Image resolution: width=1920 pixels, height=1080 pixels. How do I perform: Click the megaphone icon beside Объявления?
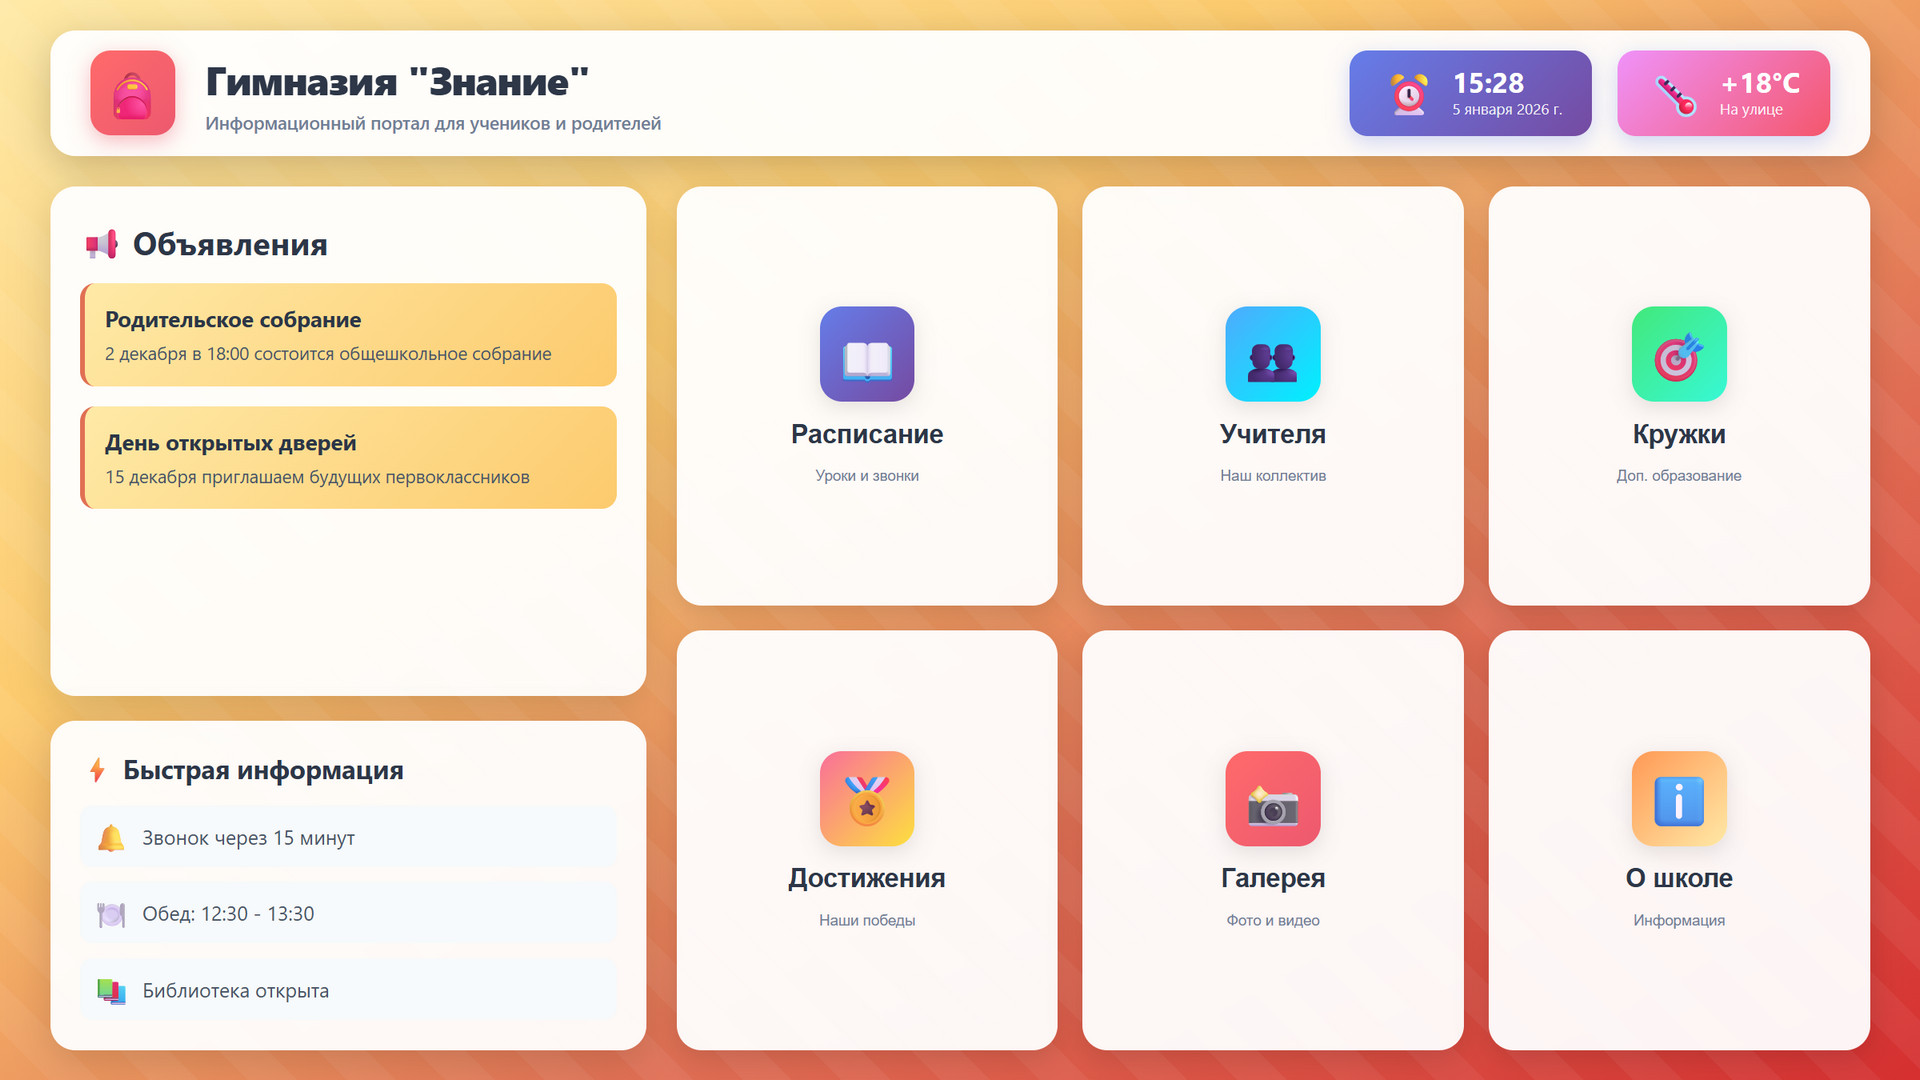point(101,244)
